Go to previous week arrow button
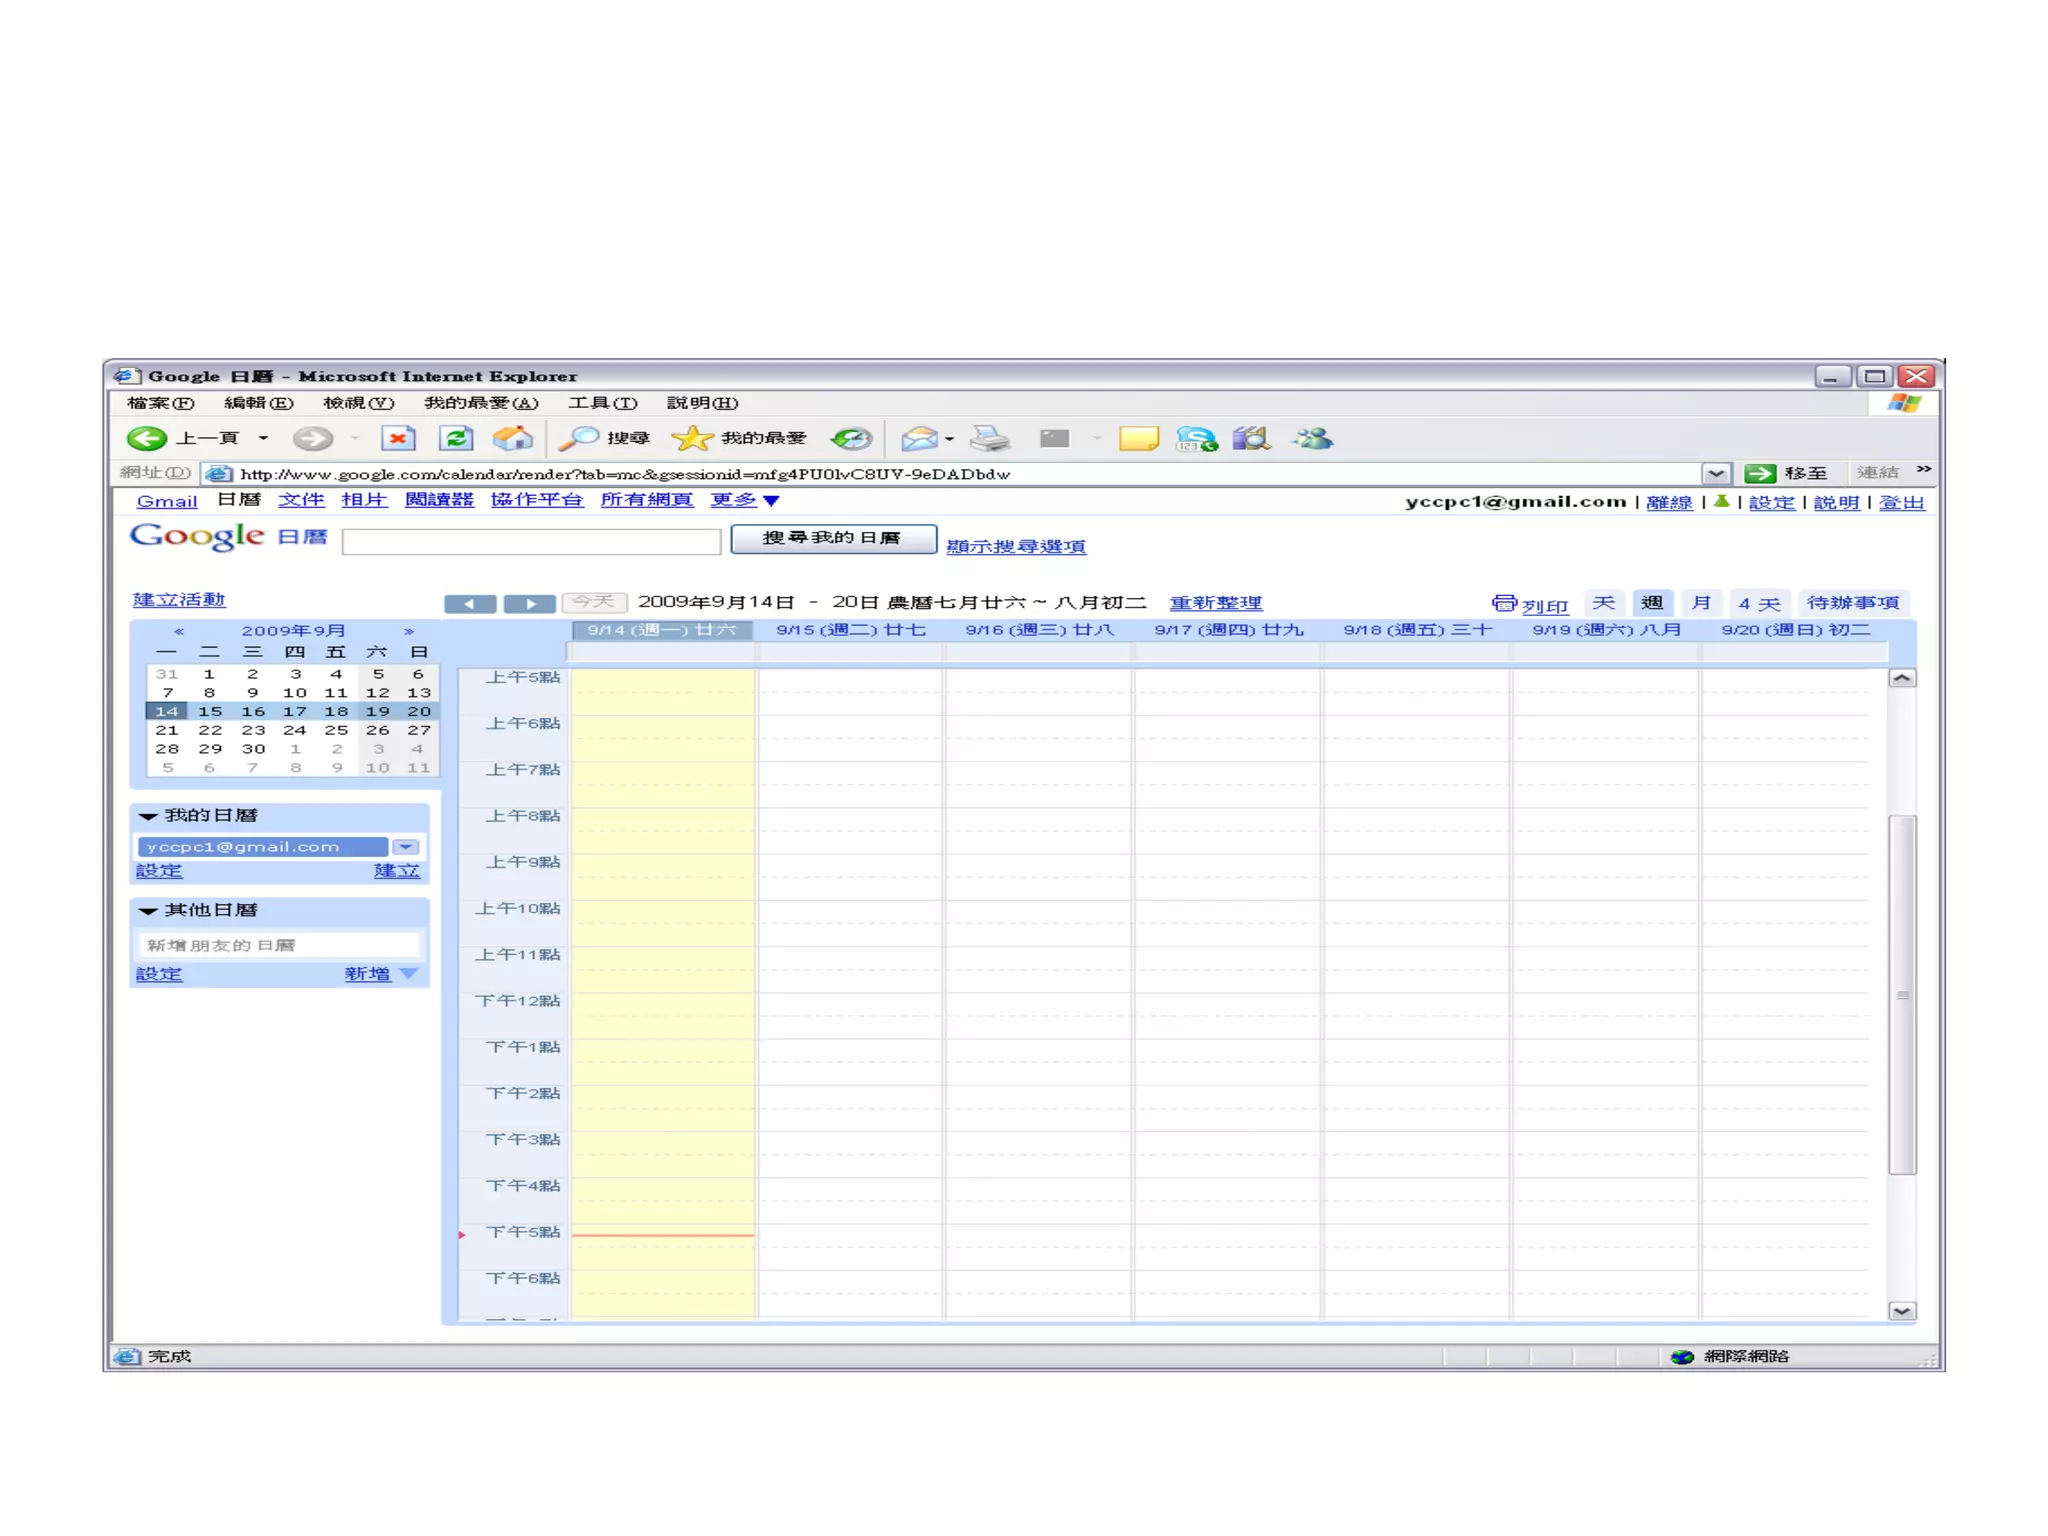The height and width of the screenshot is (1536, 2048). (470, 603)
